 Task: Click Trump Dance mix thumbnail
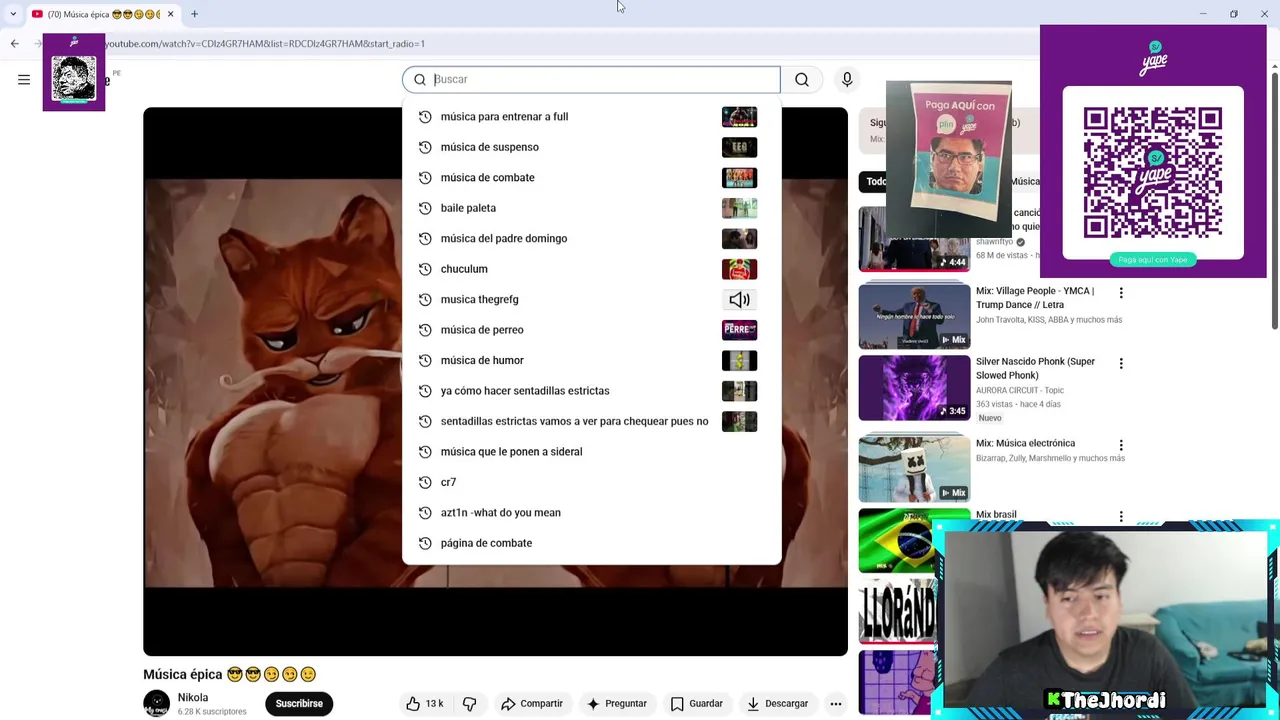tap(914, 315)
